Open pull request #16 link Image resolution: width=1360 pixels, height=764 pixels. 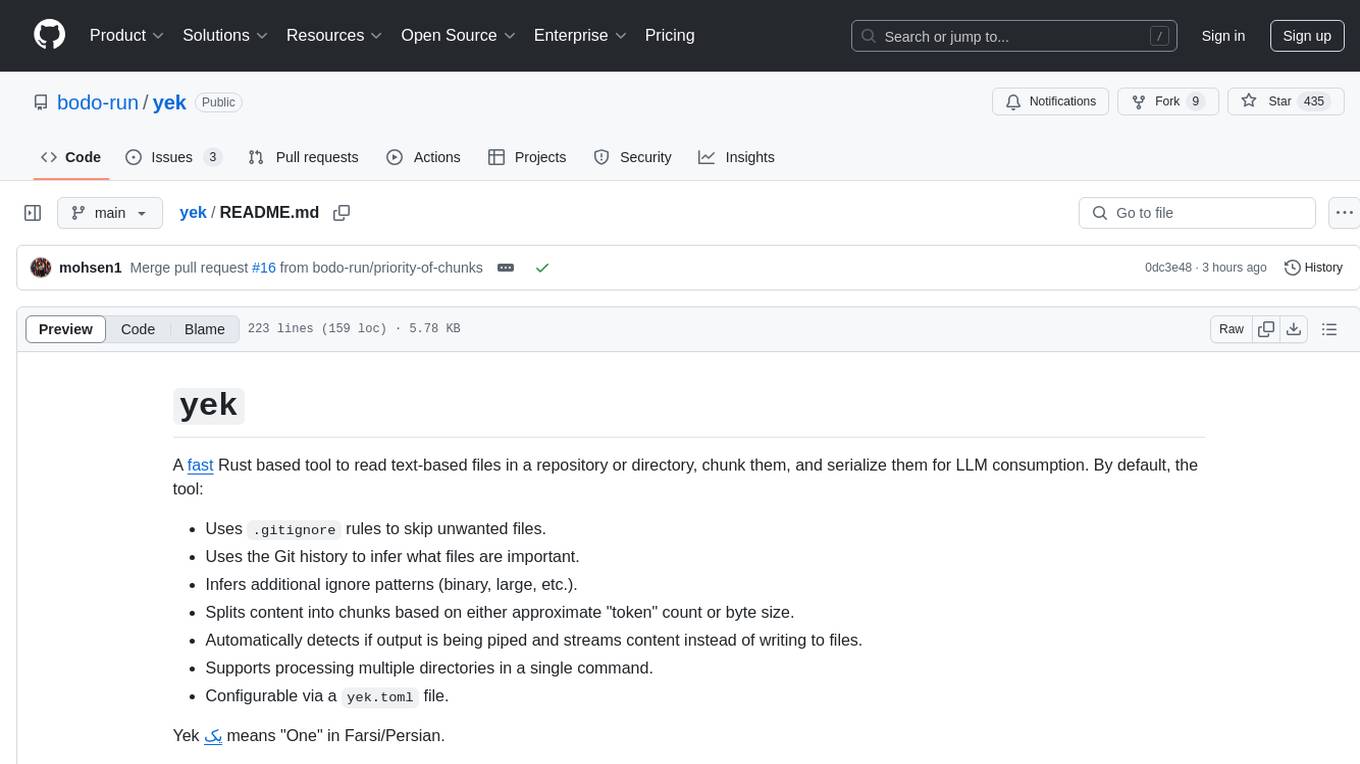[x=264, y=268]
